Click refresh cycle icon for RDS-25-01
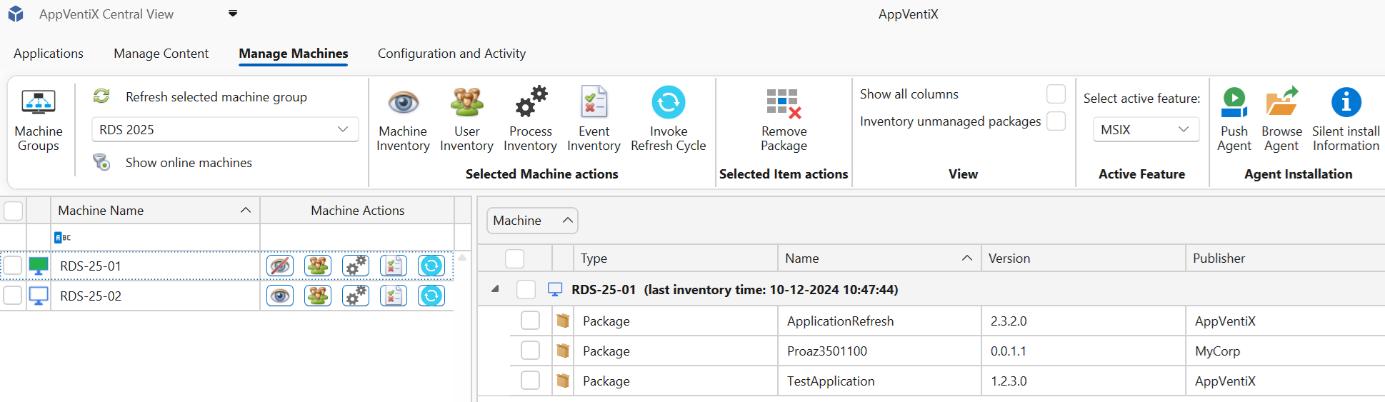Image resolution: width=1385 pixels, height=402 pixels. pos(431,266)
